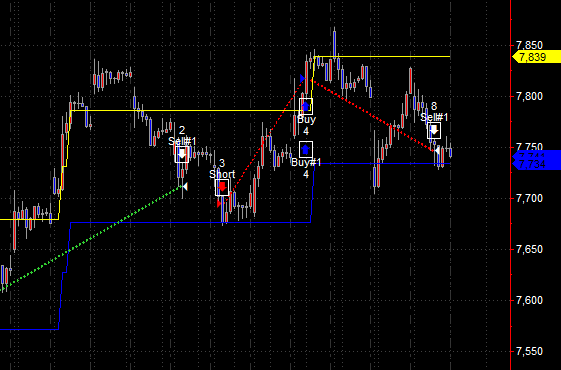Select the red Short arrow marker labeled 3
561x370 pixels.
click(x=222, y=187)
